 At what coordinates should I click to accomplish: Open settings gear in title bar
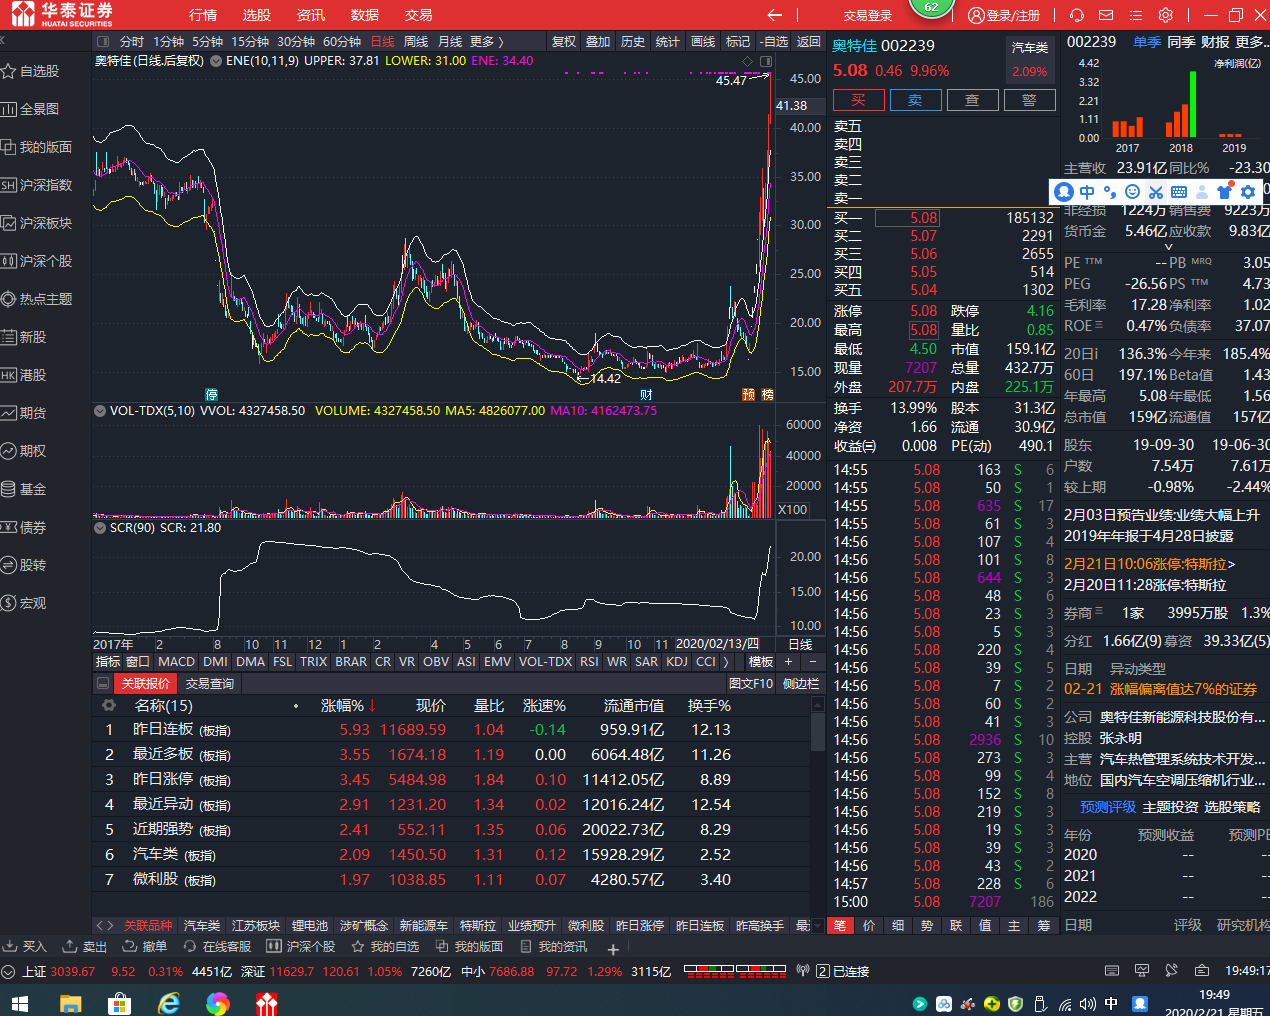click(1166, 15)
